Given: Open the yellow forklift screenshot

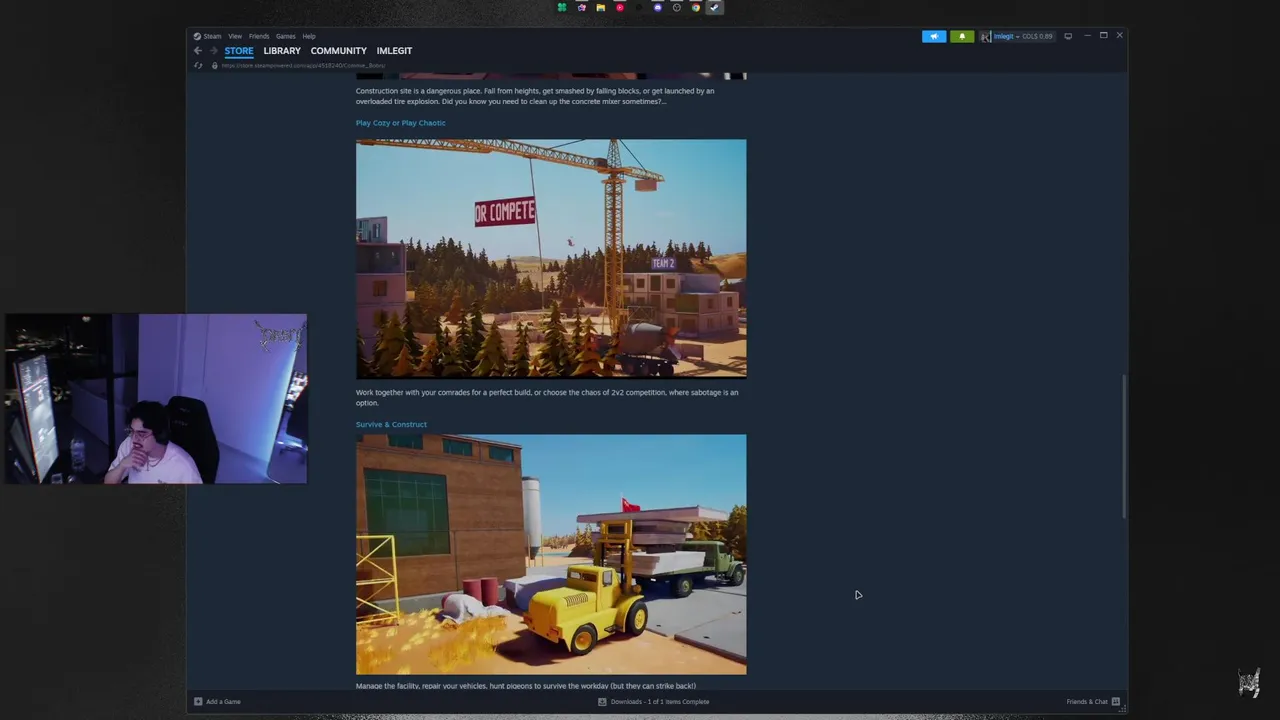Looking at the screenshot, I should coord(551,554).
